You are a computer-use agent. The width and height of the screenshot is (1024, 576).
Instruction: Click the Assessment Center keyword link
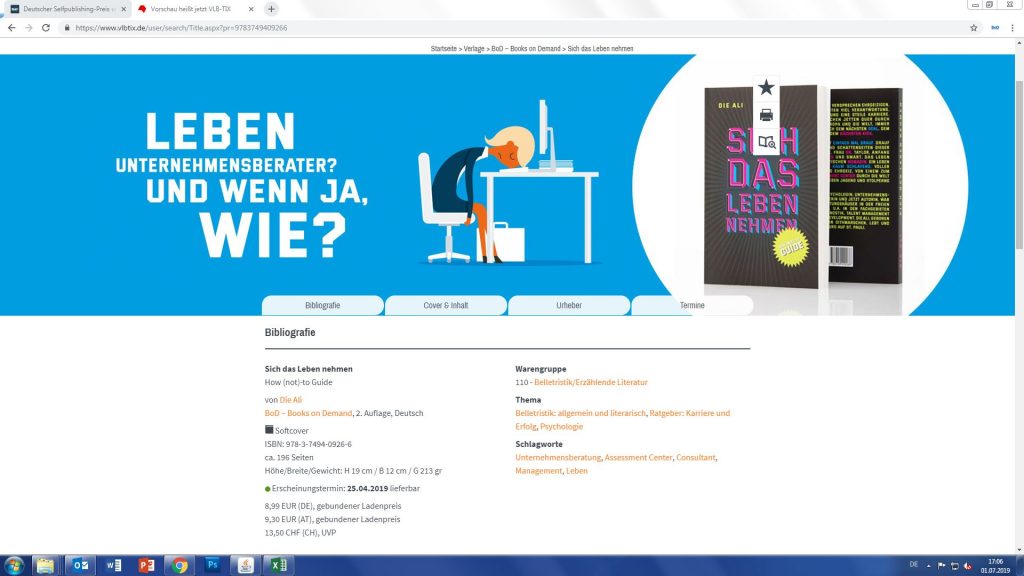(638, 457)
